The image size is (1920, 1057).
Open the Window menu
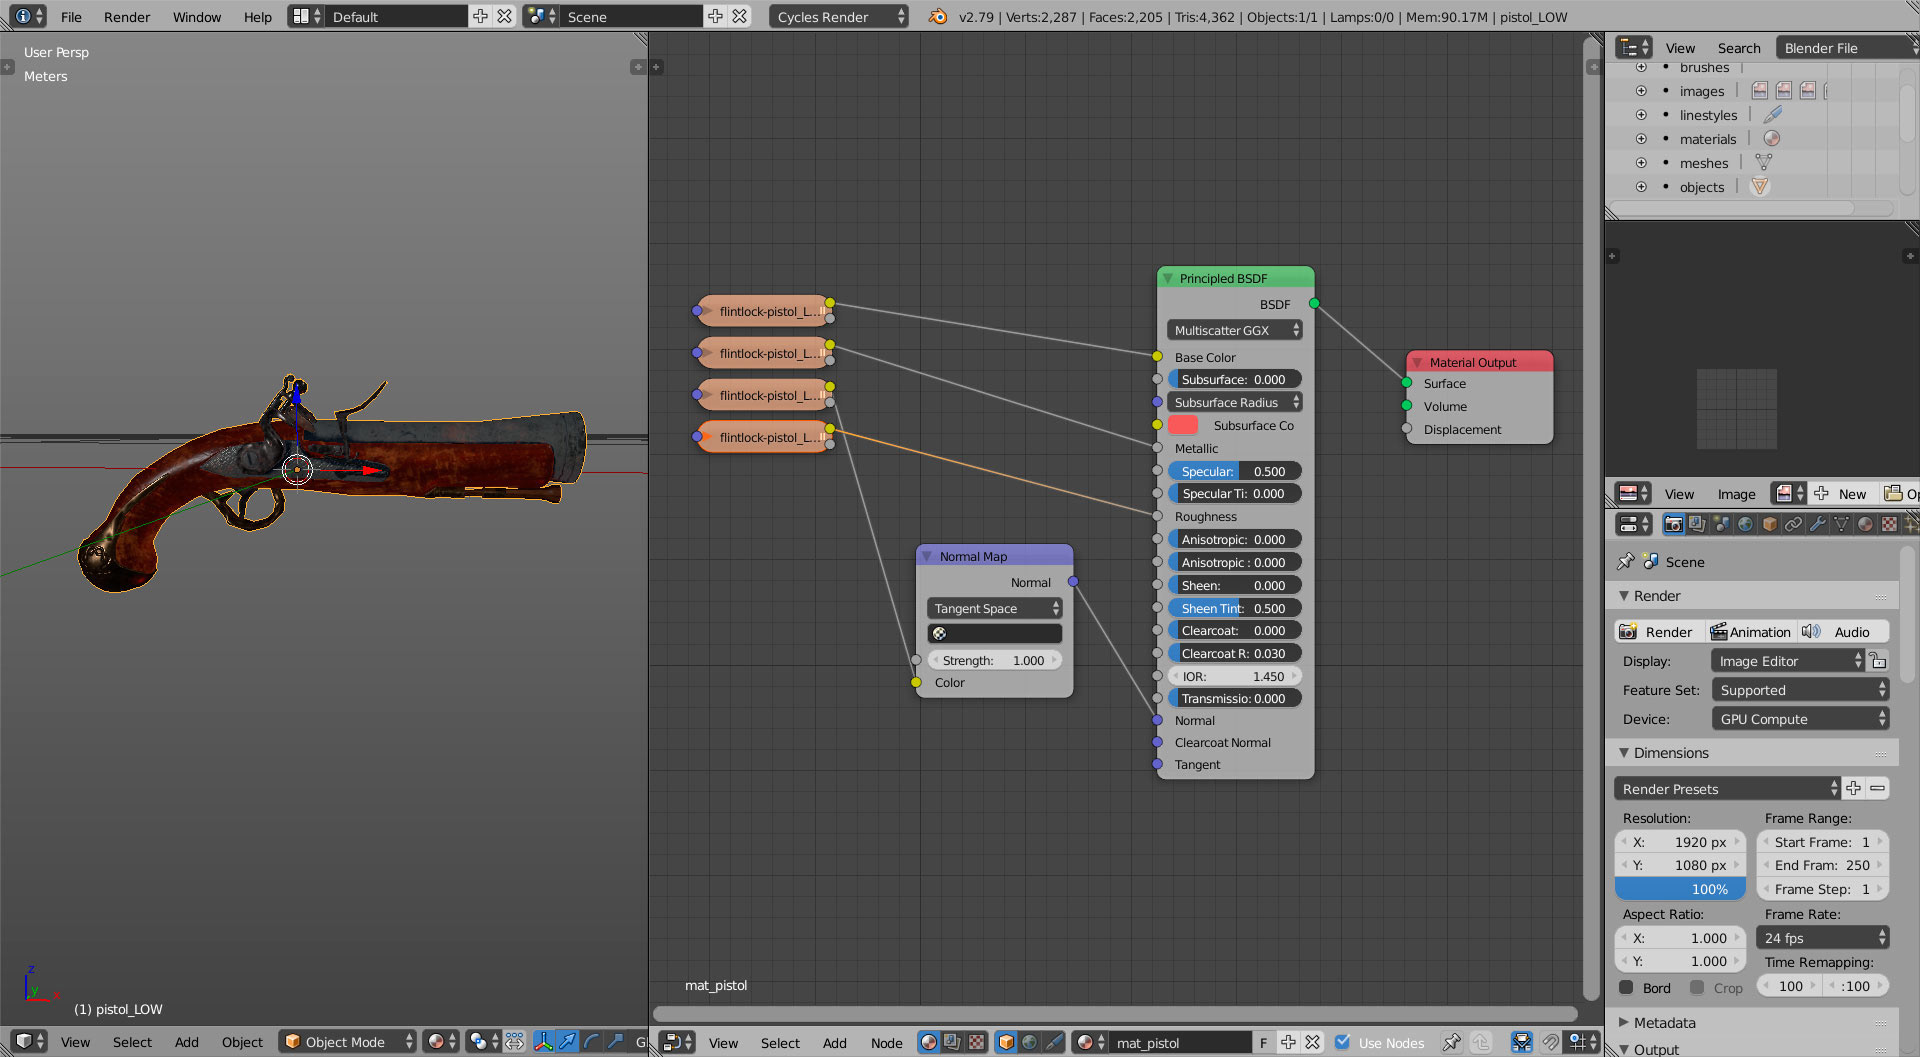[x=197, y=16]
